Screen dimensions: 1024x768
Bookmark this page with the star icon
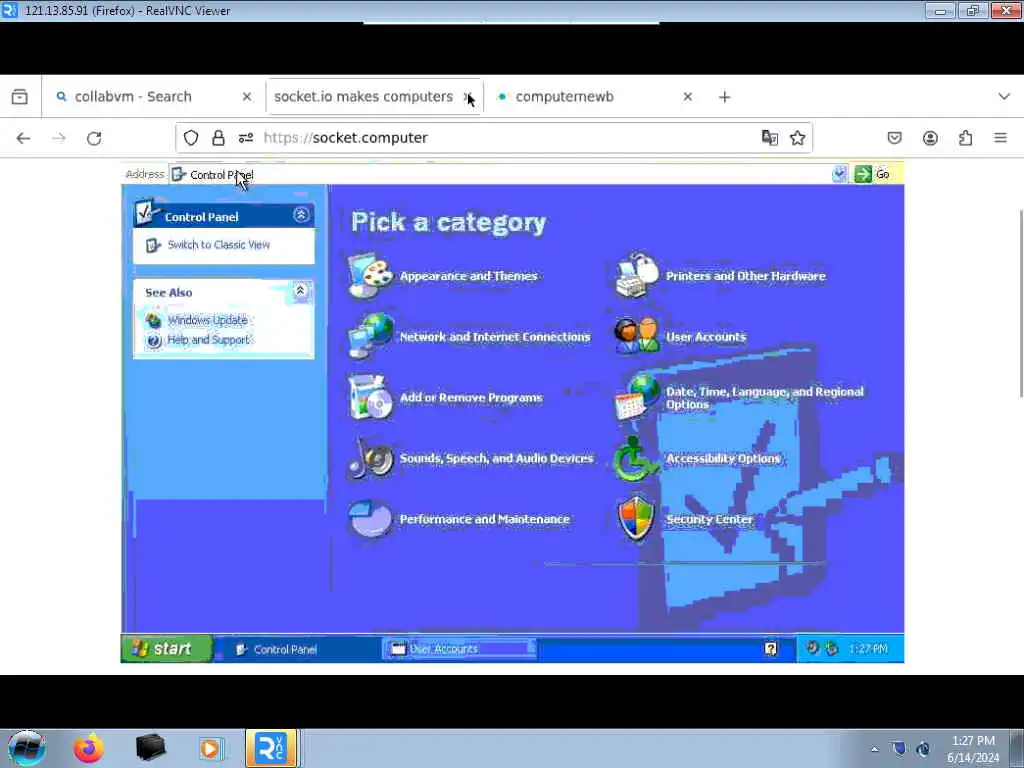coord(797,138)
